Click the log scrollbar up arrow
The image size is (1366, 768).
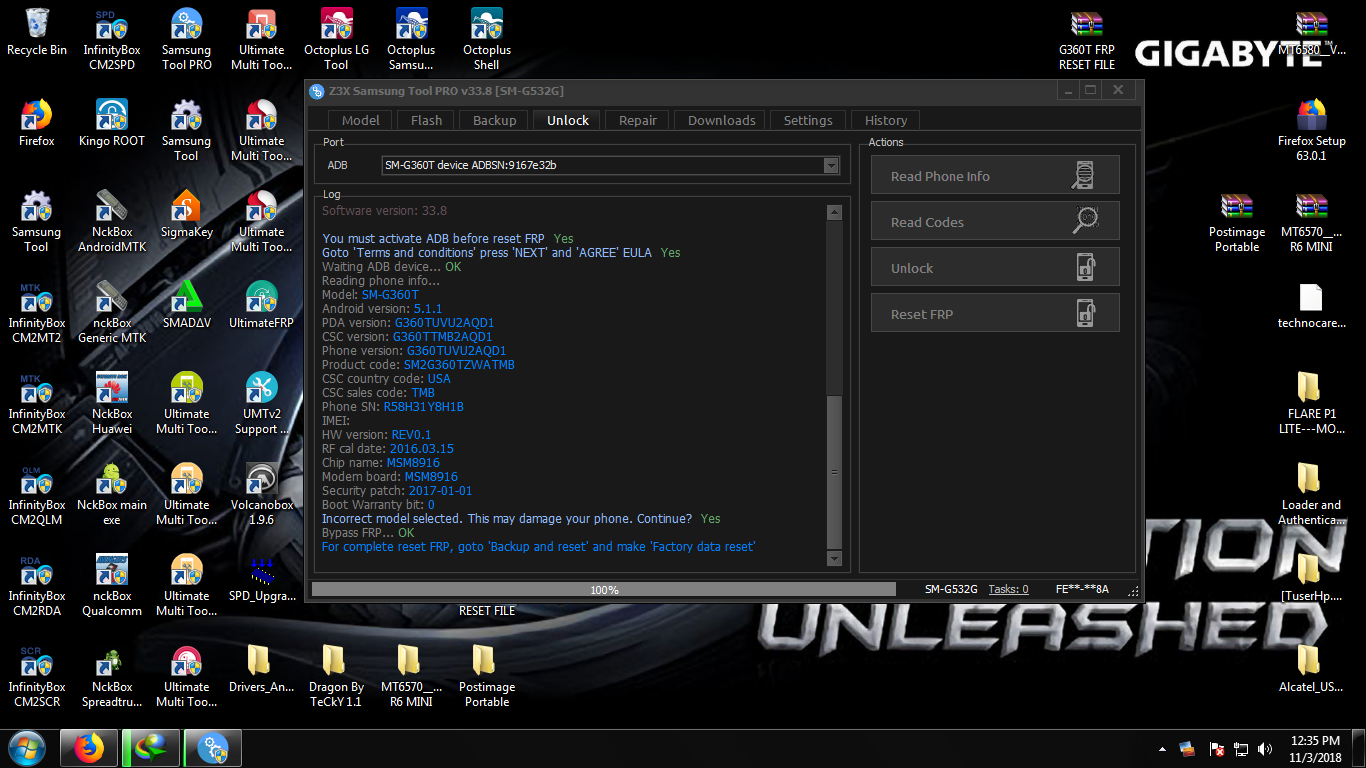pos(835,212)
